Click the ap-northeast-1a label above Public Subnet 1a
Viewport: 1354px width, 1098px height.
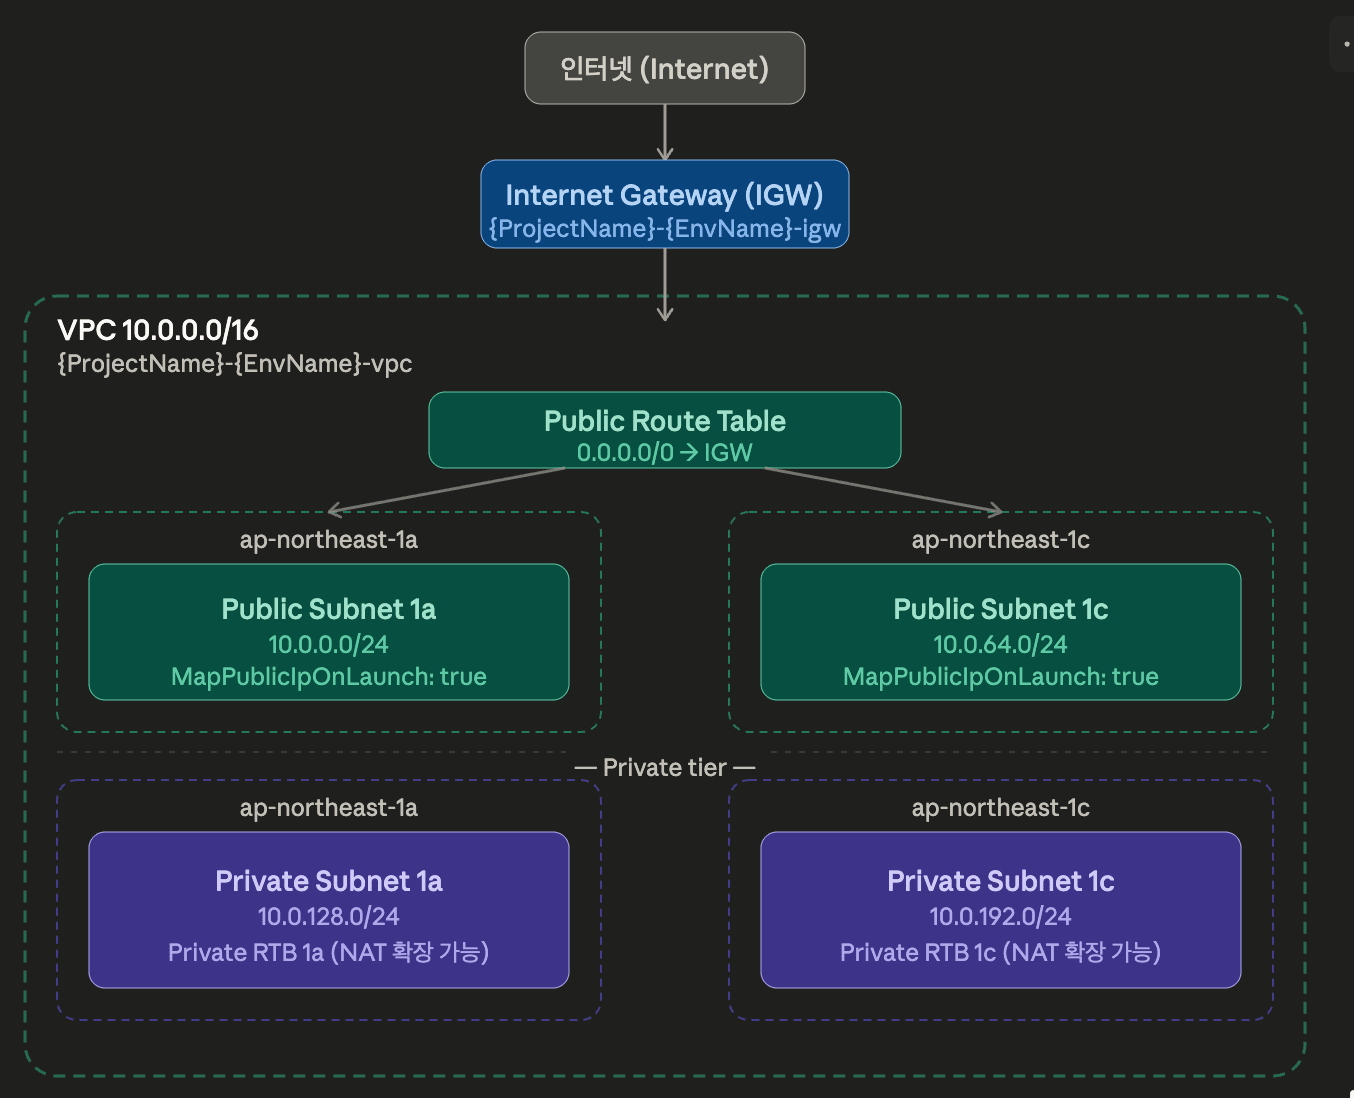coord(328,540)
